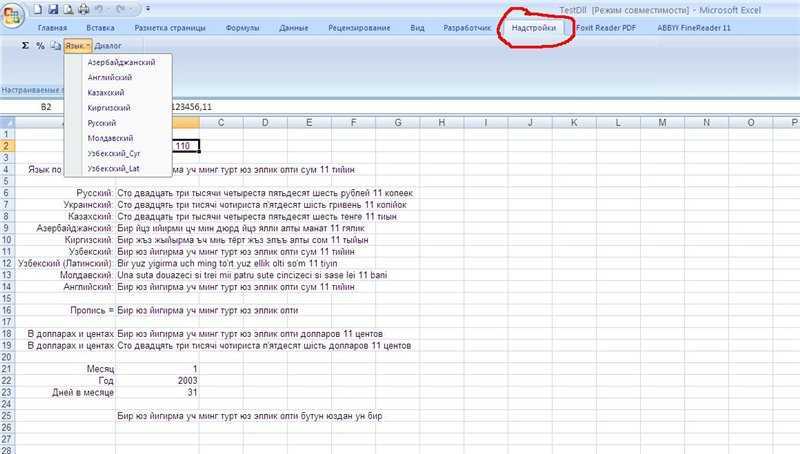Click the copy sheets icon beside Язык
The width and height of the screenshot is (800, 454).
coord(55,45)
